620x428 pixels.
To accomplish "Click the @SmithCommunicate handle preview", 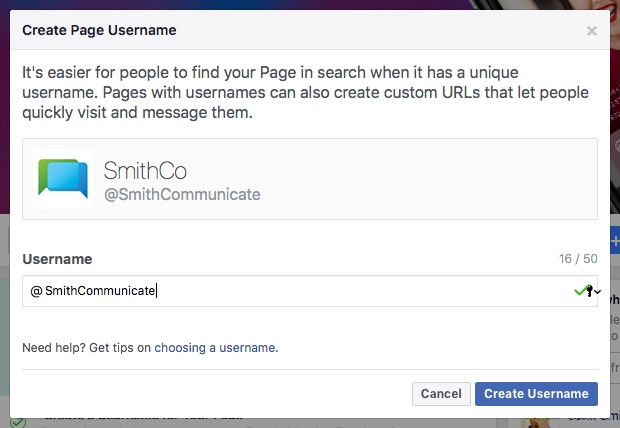I will (182, 195).
